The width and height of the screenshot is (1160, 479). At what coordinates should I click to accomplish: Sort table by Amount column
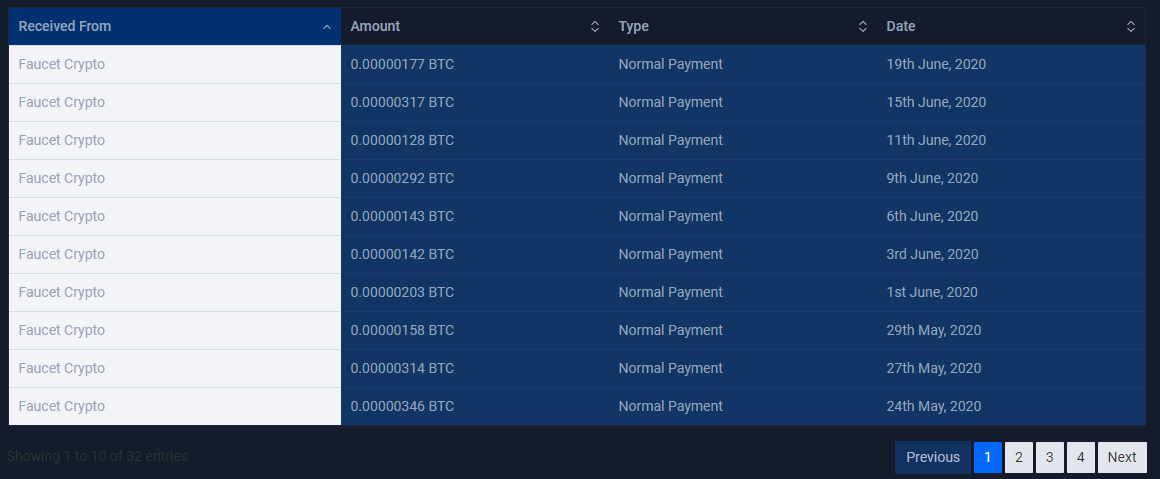click(x=475, y=27)
